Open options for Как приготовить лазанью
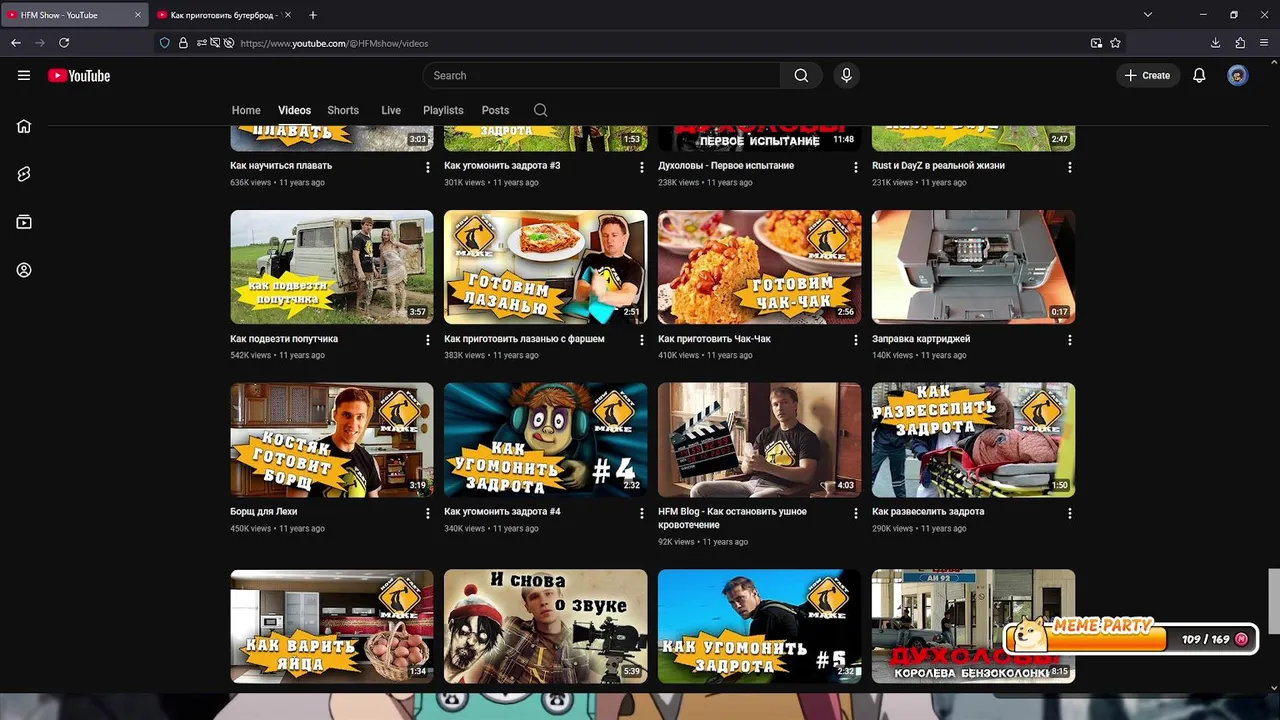Image resolution: width=1280 pixels, height=720 pixels. point(642,340)
